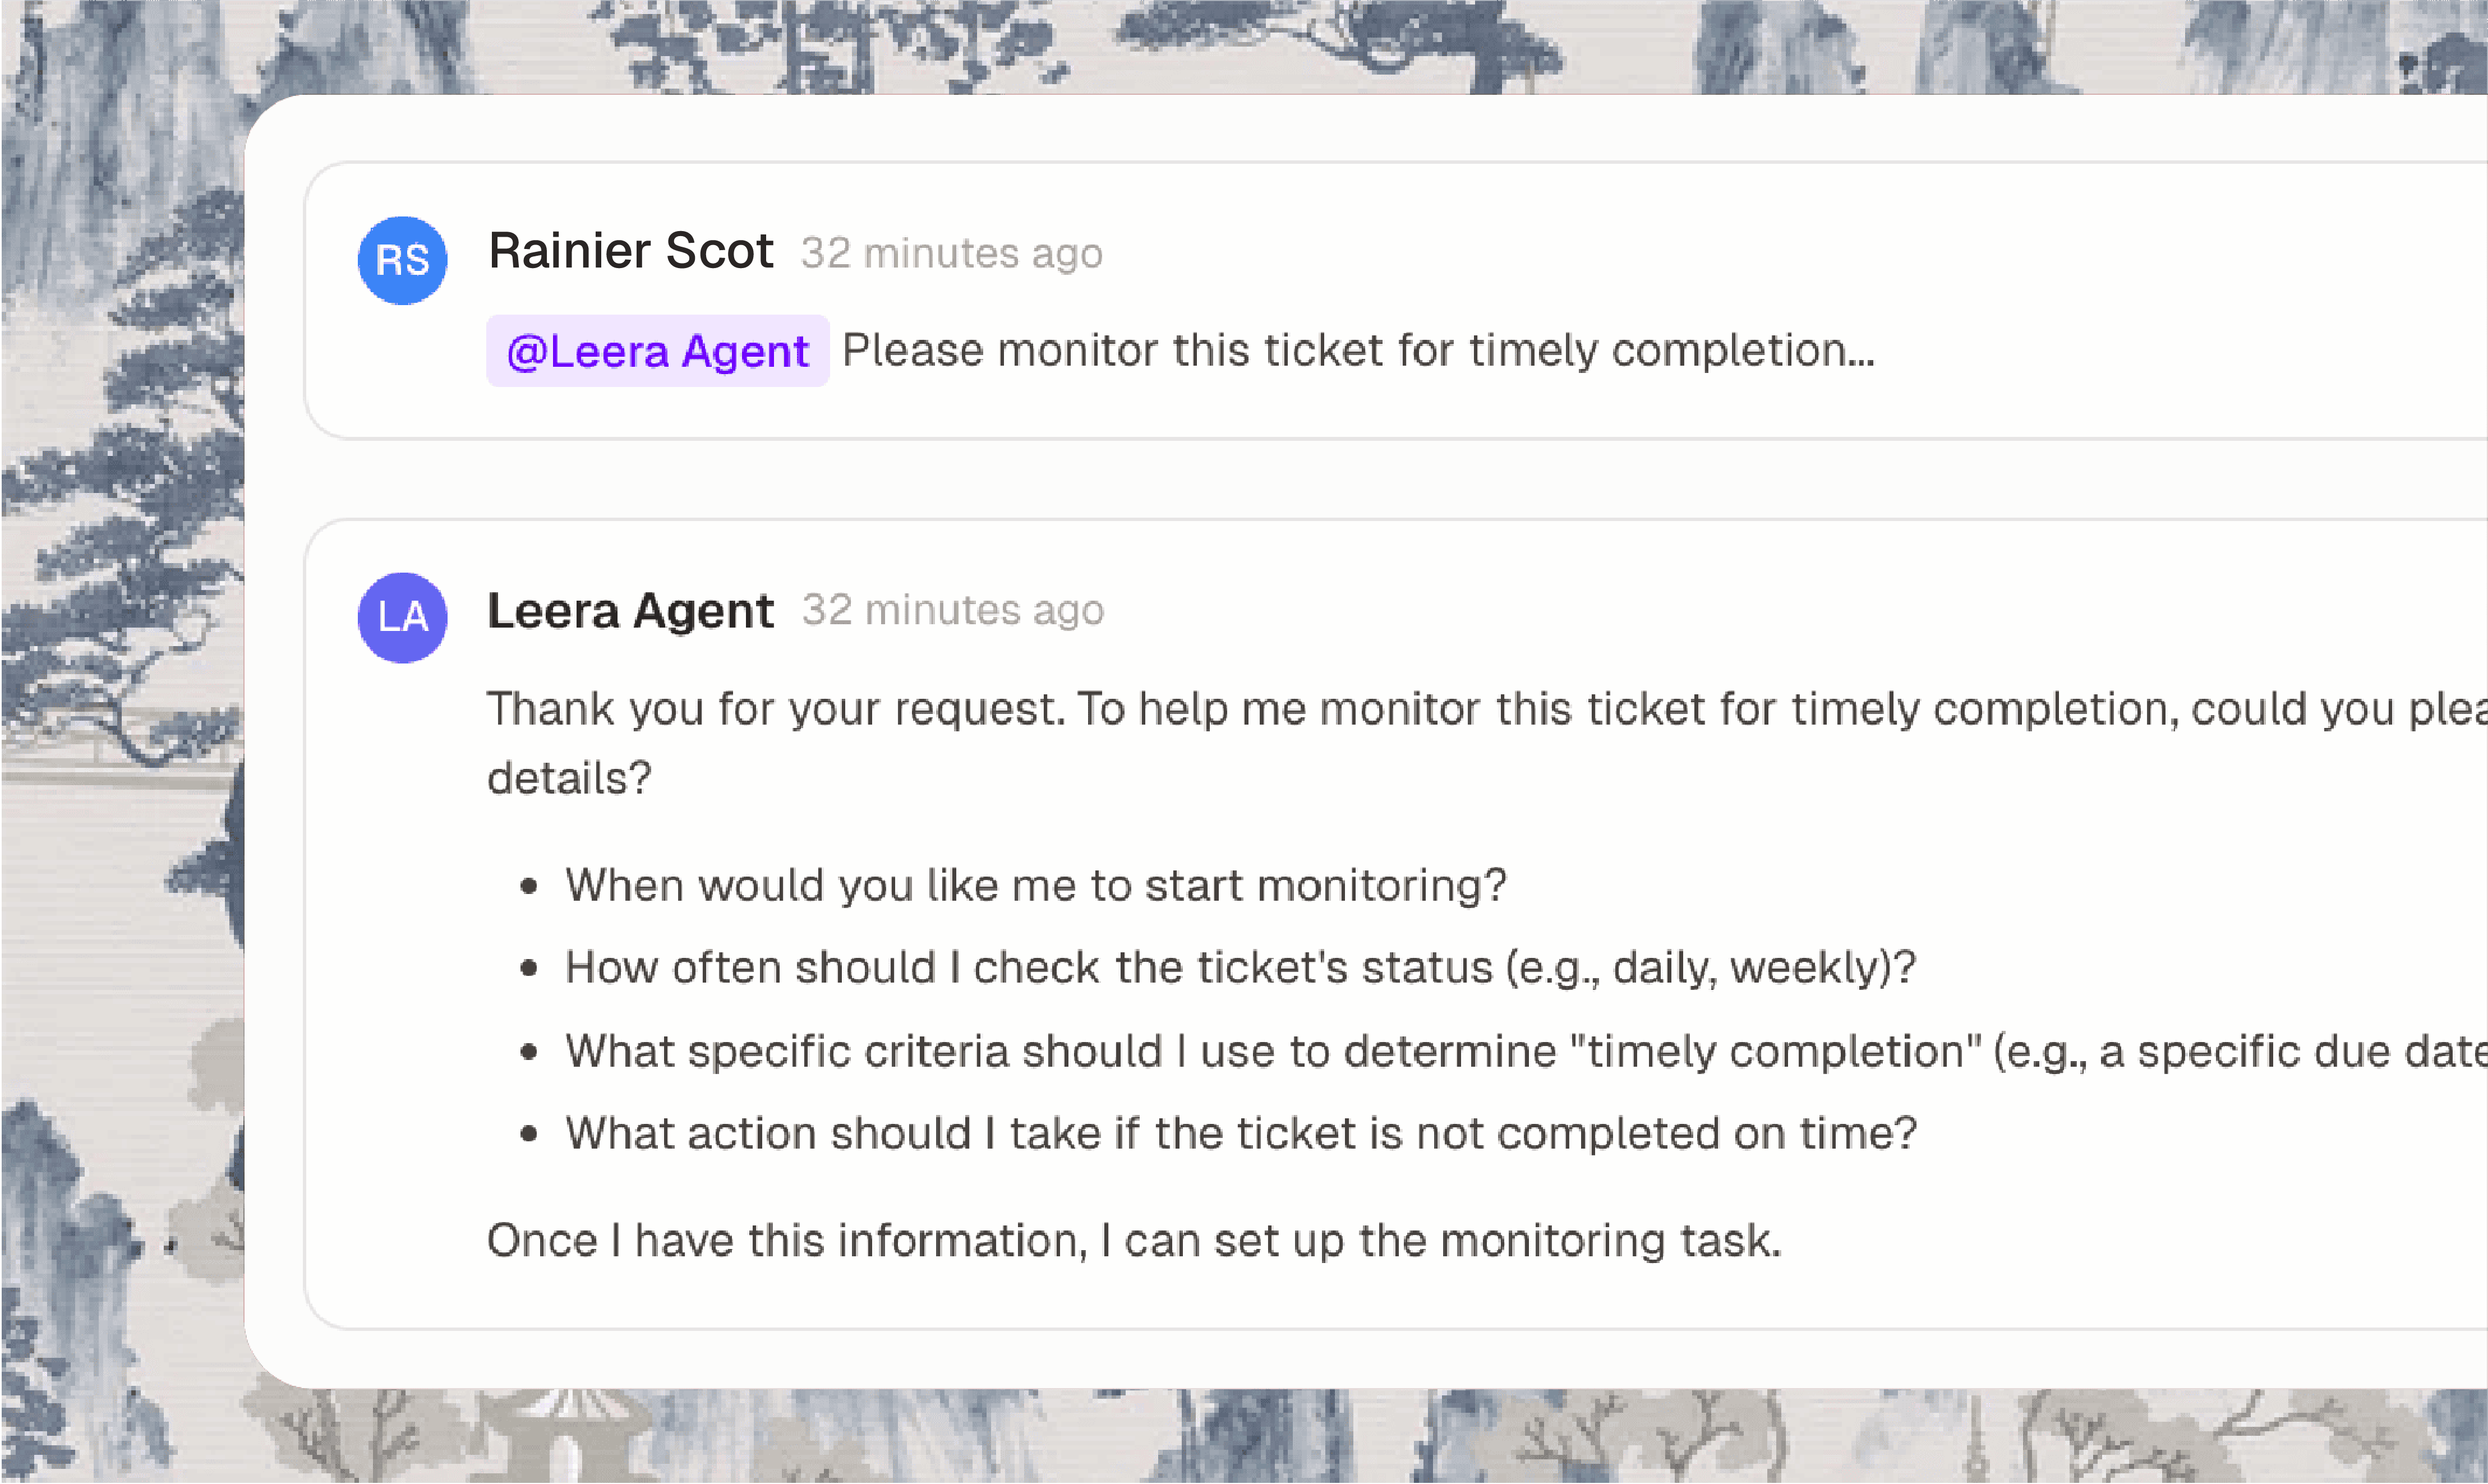Click the "What action should I take" bullet
This screenshot has width=2488, height=1484.
coord(1240,1134)
